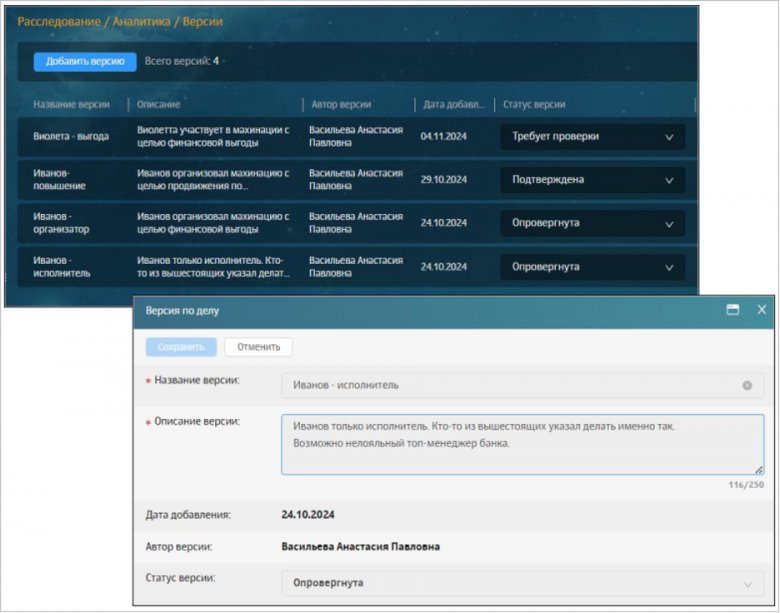Image resolution: width=780 pixels, height=613 pixels.
Task: Open the Требует проверки status dropdown
Action: [x=592, y=136]
